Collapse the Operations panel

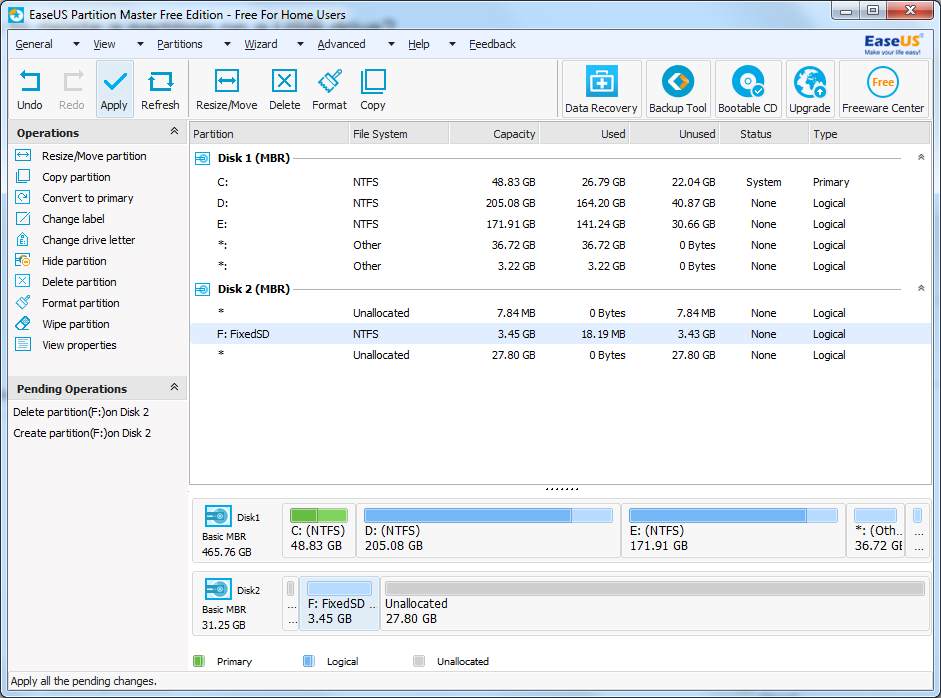coord(174,131)
